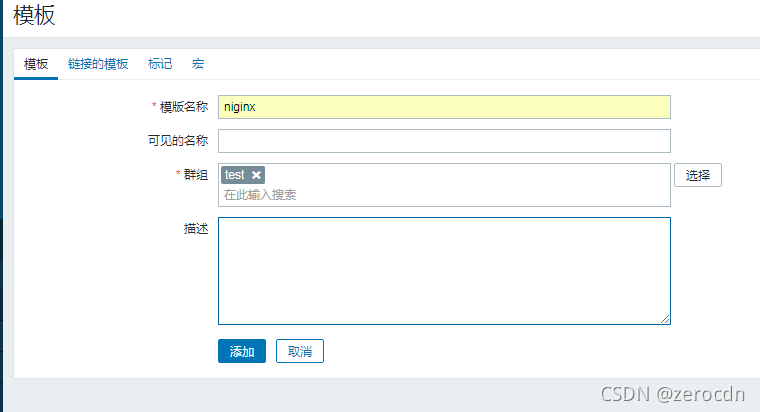Viewport: 760px width, 412px height.
Task: Click the 模版名称 field containing niginx
Action: click(x=444, y=107)
